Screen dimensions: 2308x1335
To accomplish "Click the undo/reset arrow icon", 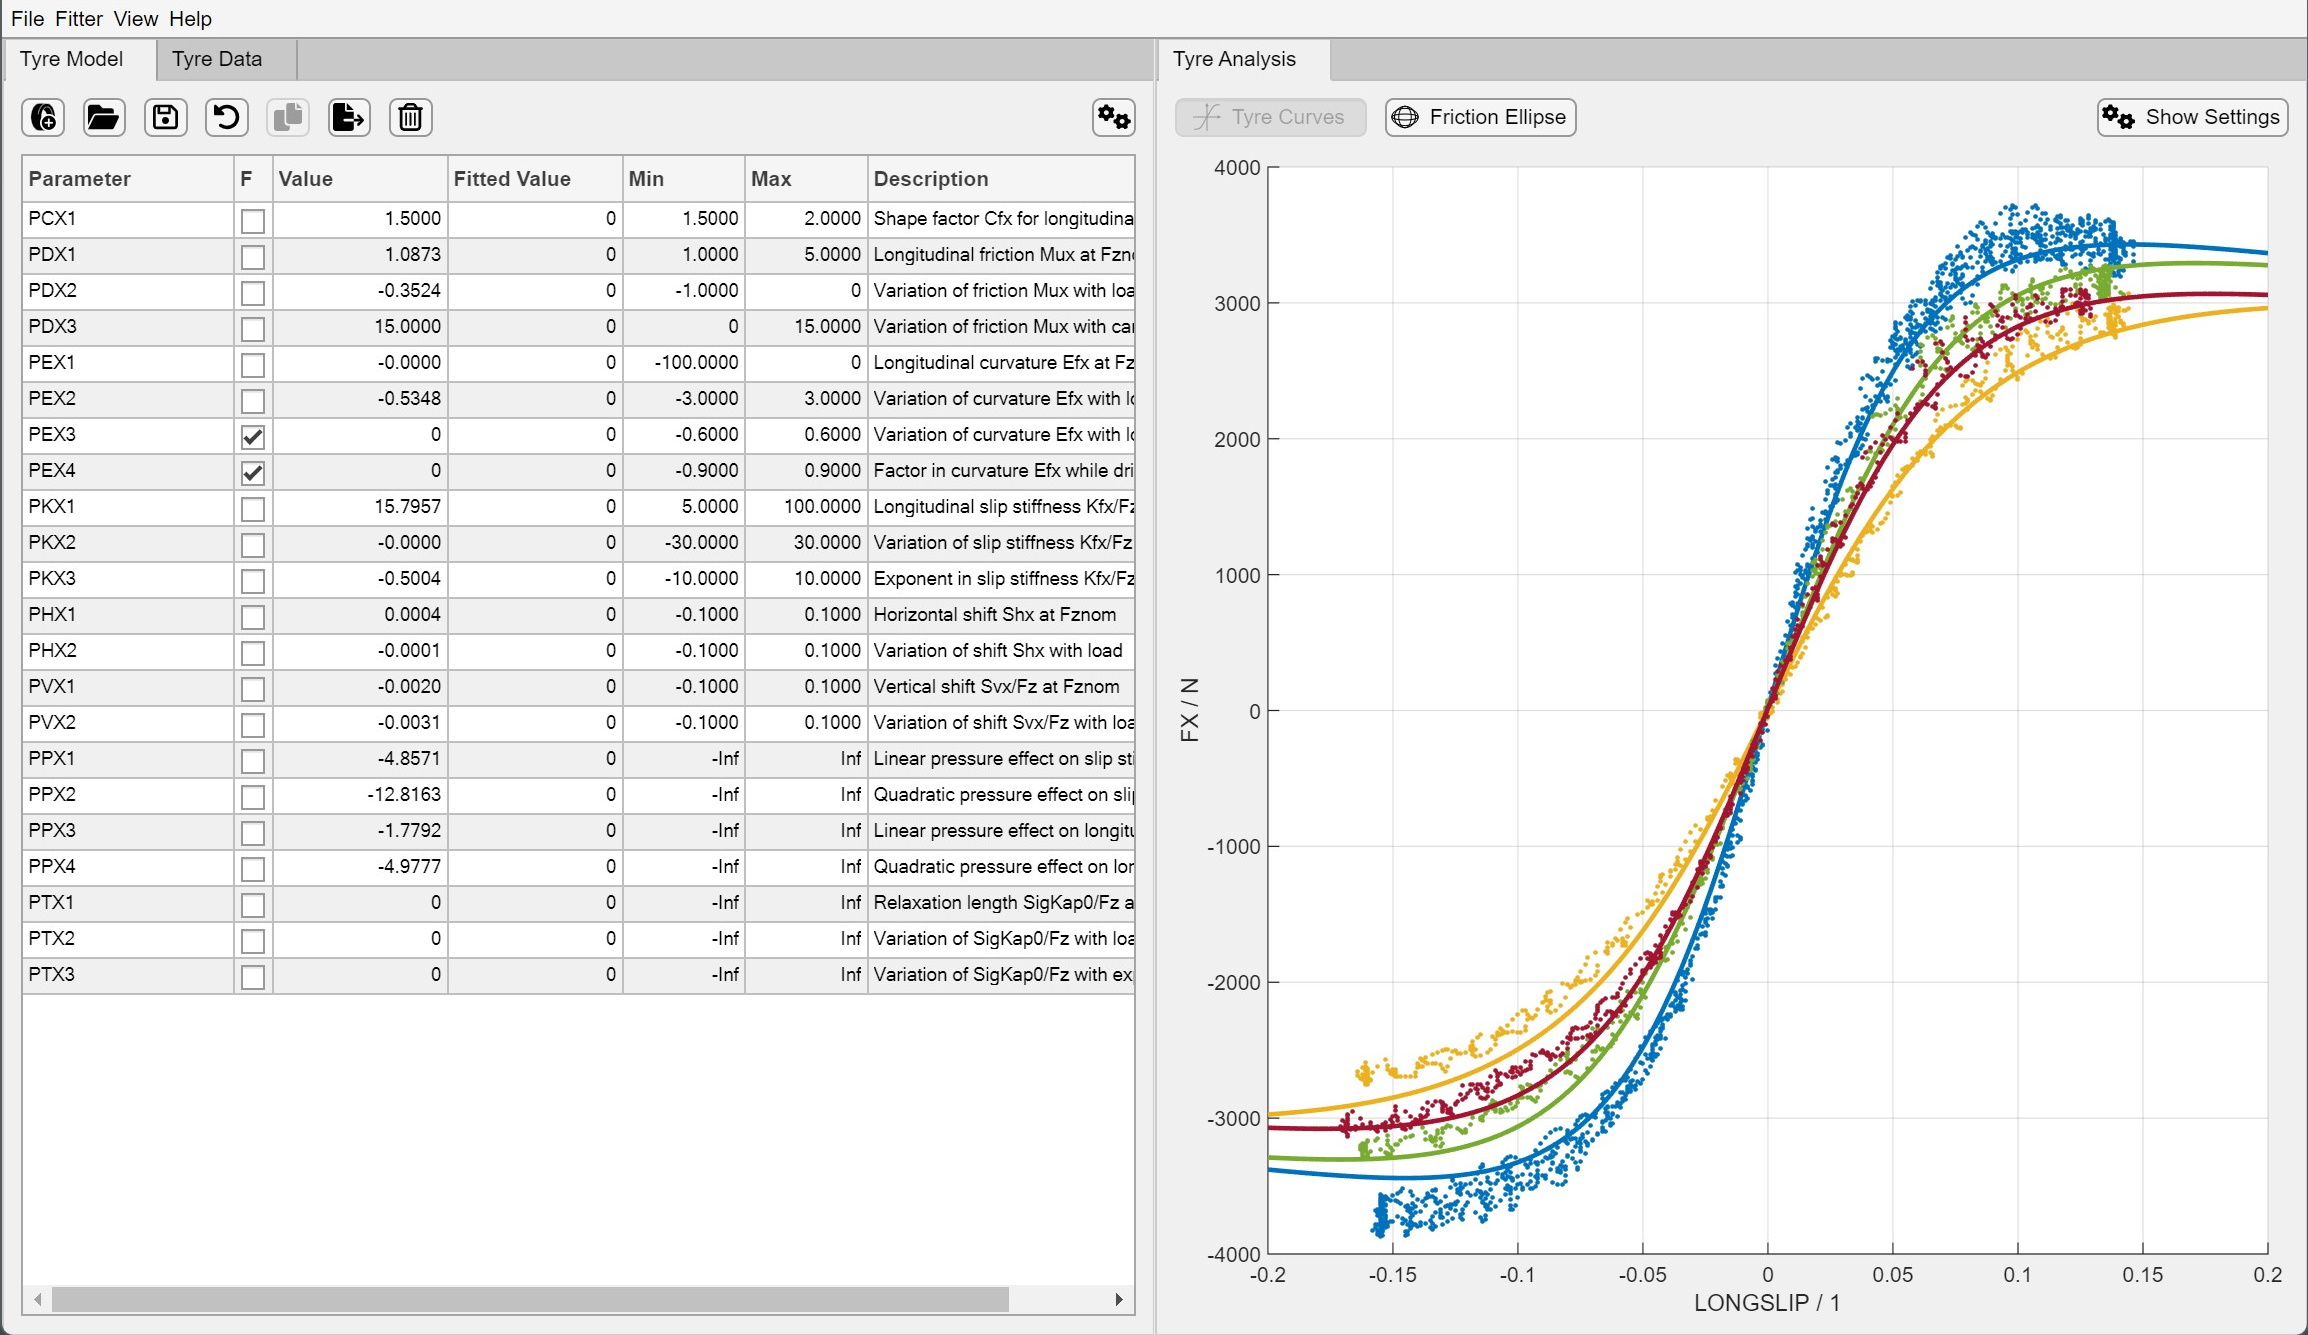I will coord(227,117).
